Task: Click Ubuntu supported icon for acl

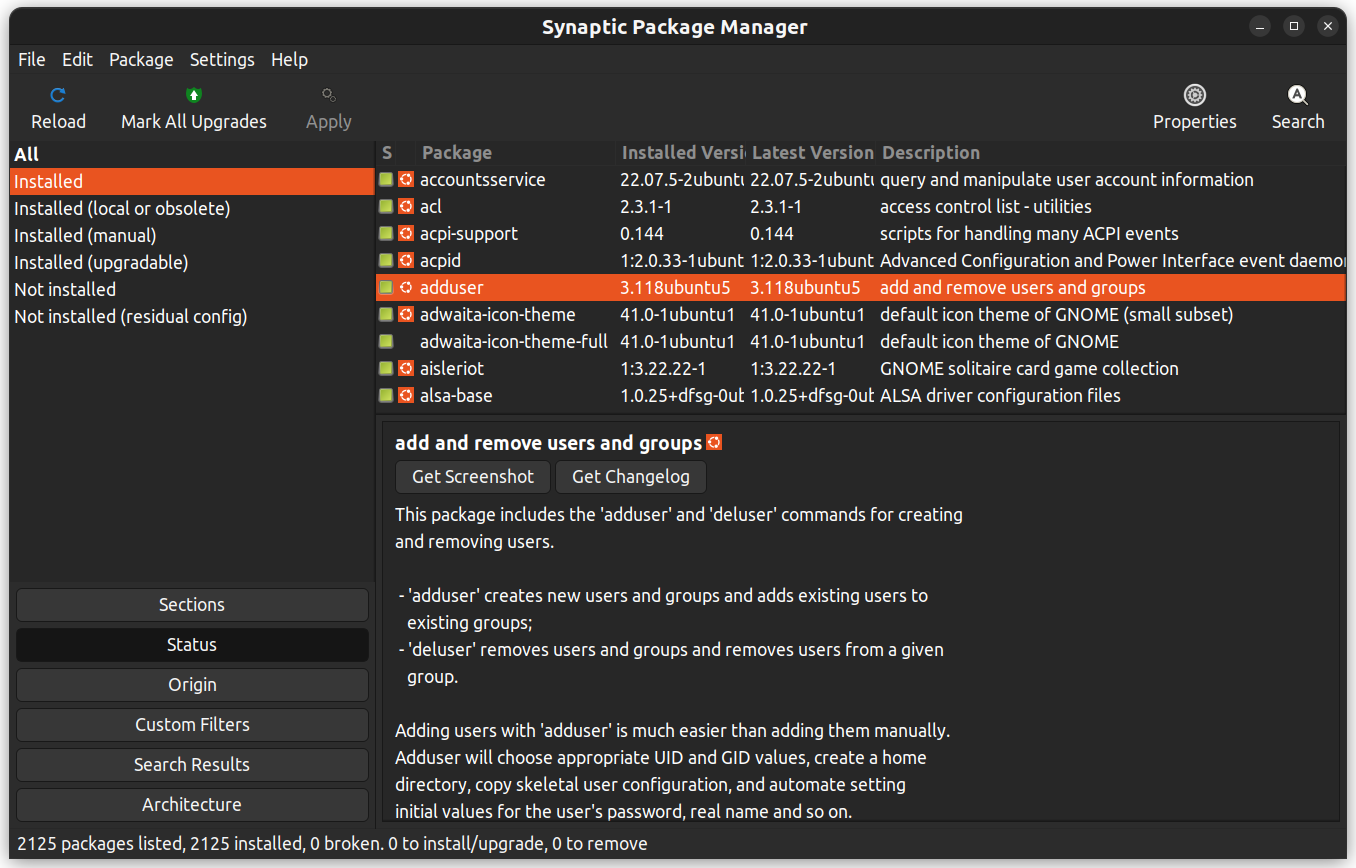Action: tap(406, 207)
